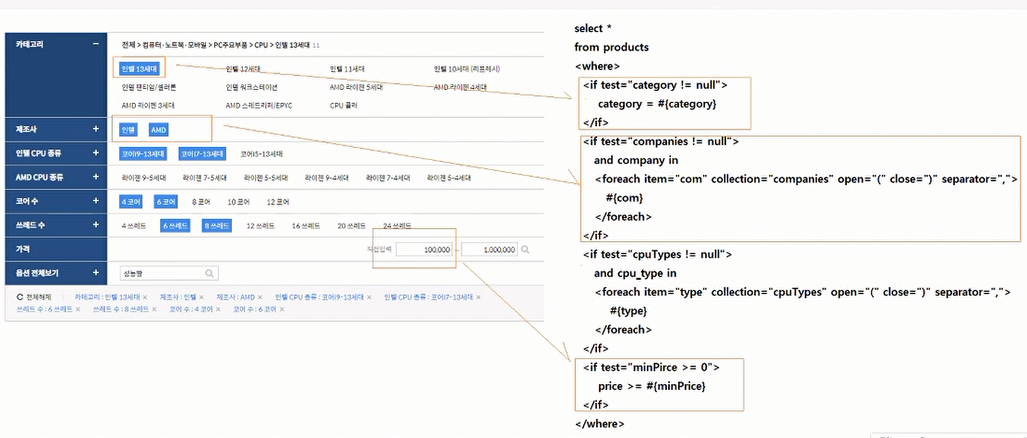This screenshot has width=1027, height=438.
Task: Enable the 라이젠 7-5세대 filter
Action: coord(204,177)
